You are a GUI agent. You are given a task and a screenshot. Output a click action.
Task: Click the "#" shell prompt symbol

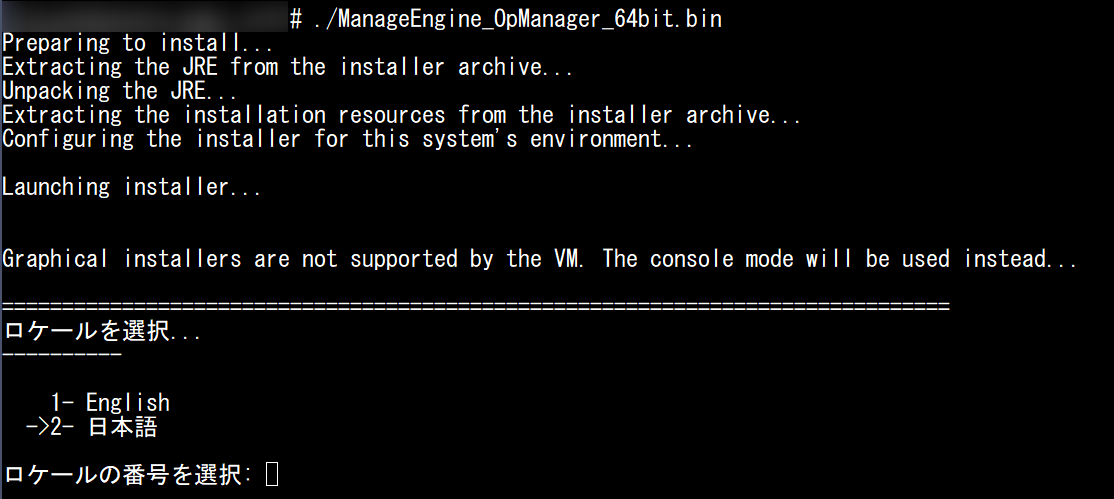tap(296, 19)
